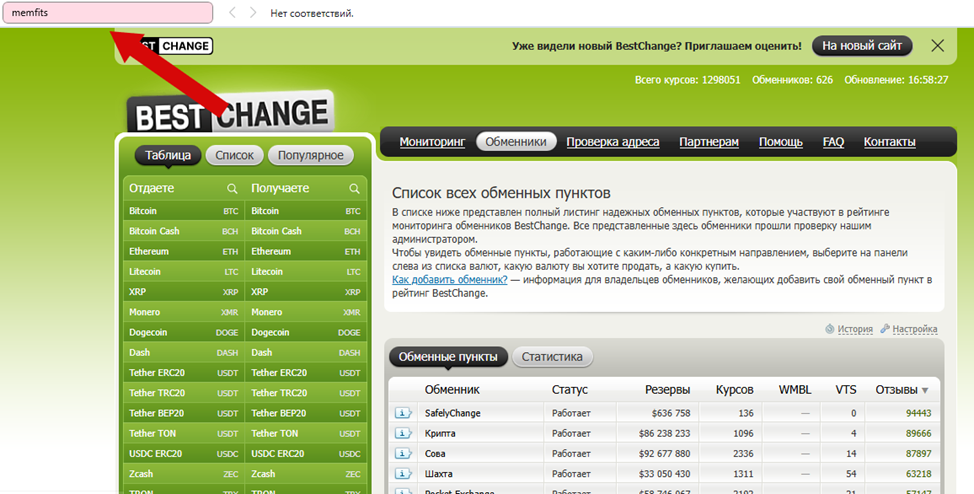Select Tether TON in the Отдаете column

pos(184,433)
